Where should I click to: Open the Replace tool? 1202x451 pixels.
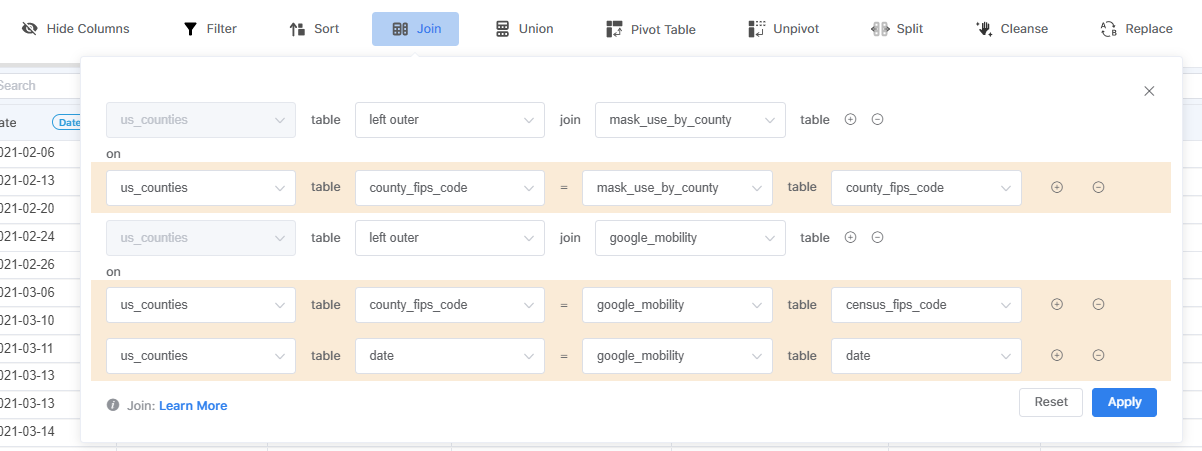(x=1136, y=29)
